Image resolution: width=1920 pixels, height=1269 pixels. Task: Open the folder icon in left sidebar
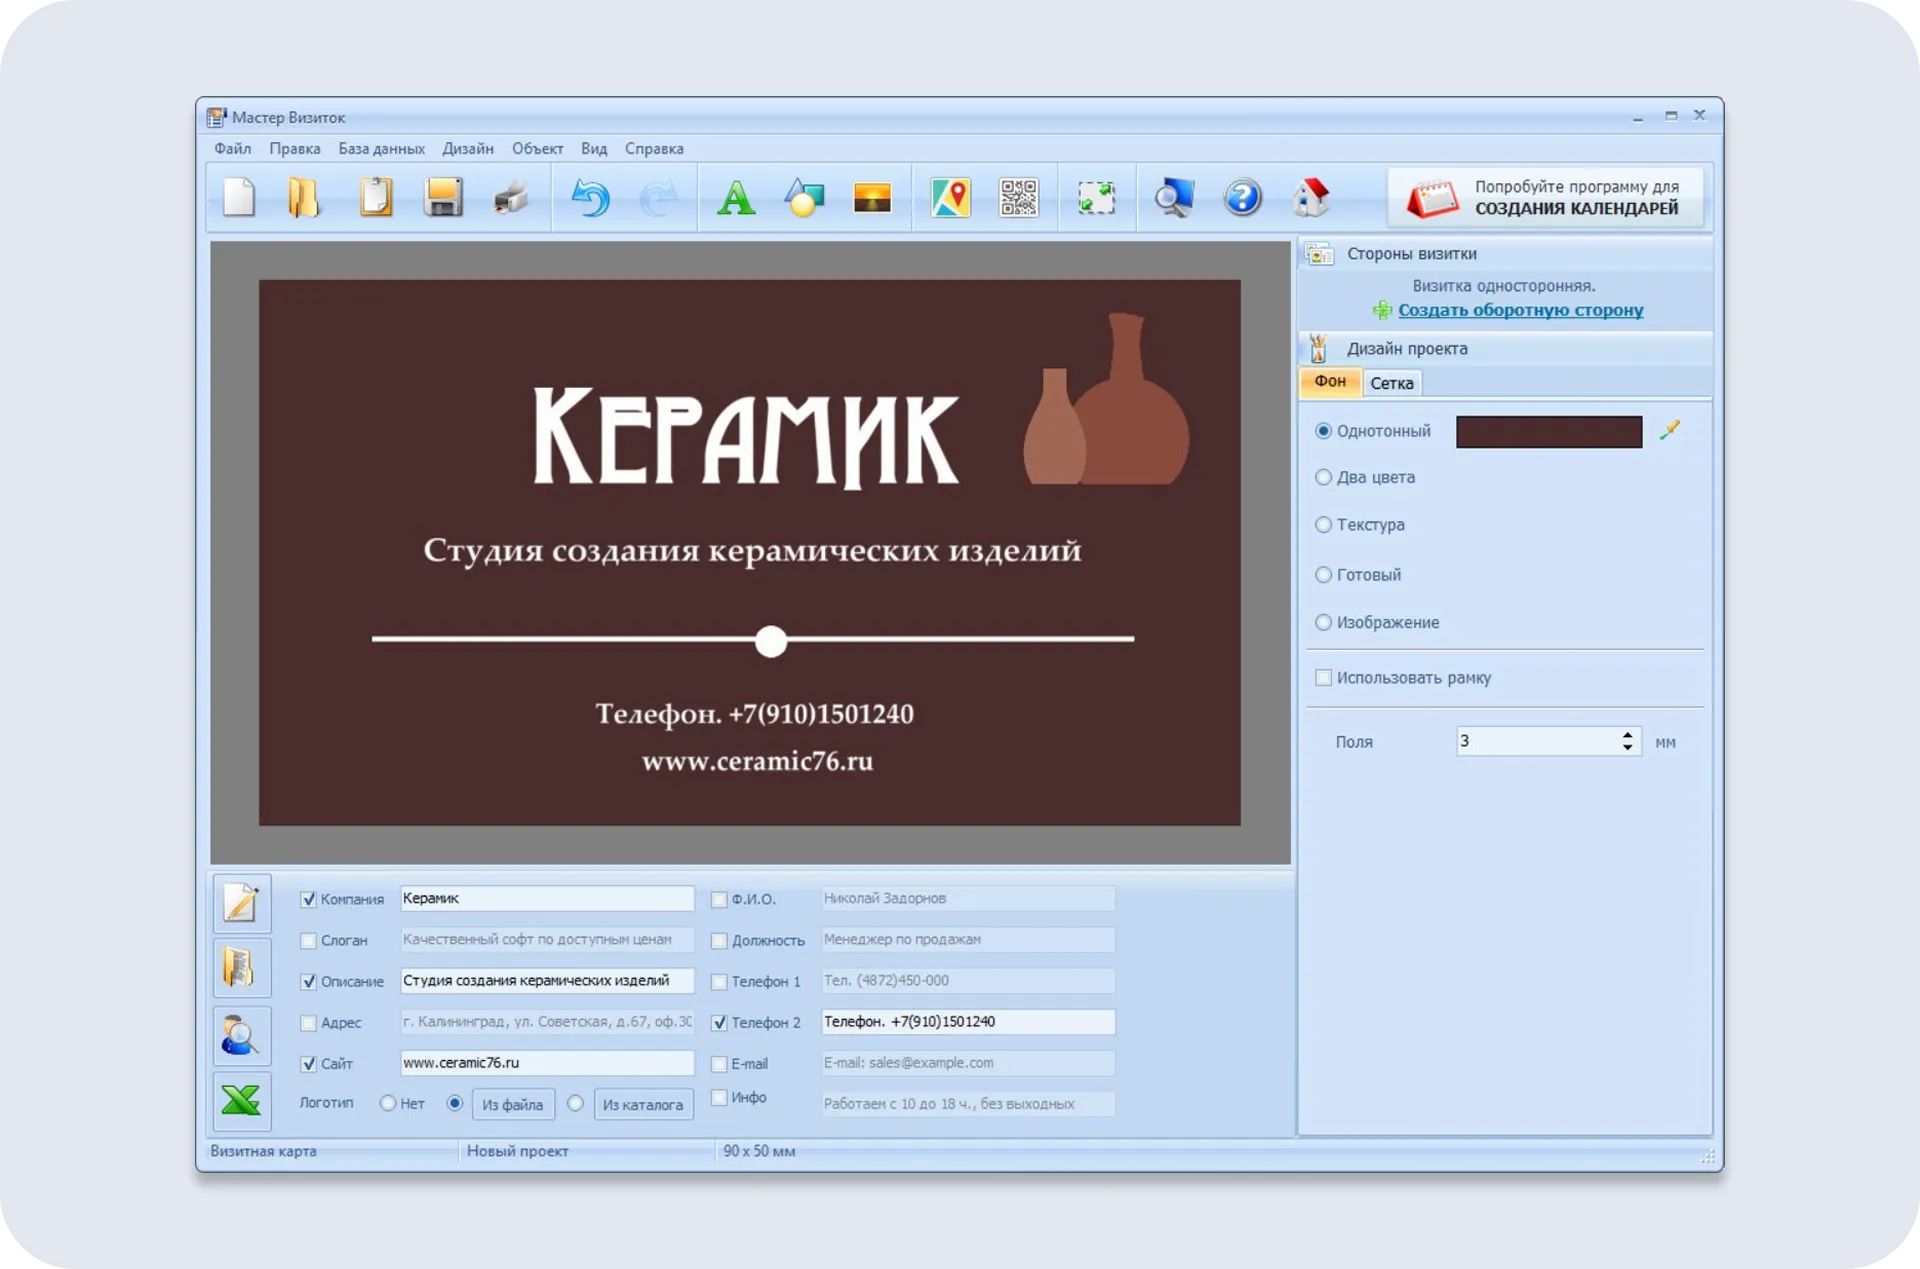pos(241,968)
